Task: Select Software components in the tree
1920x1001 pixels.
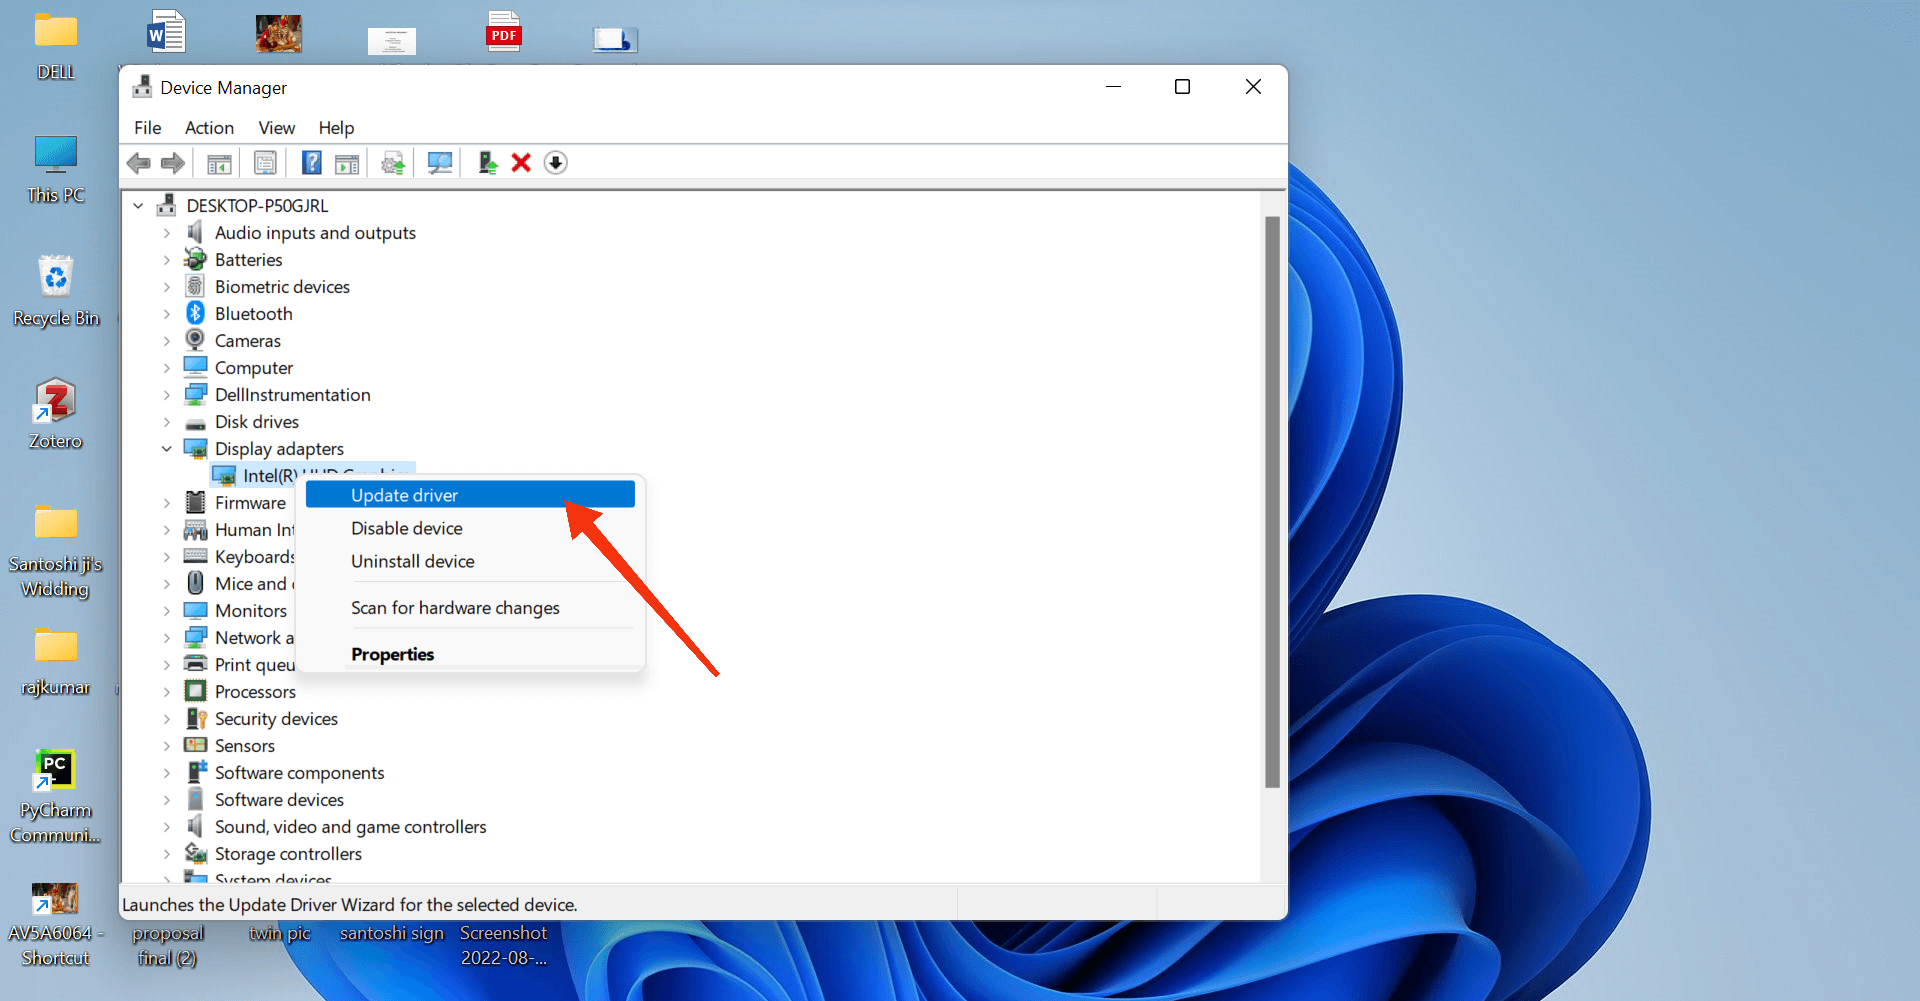Action: pos(299,773)
